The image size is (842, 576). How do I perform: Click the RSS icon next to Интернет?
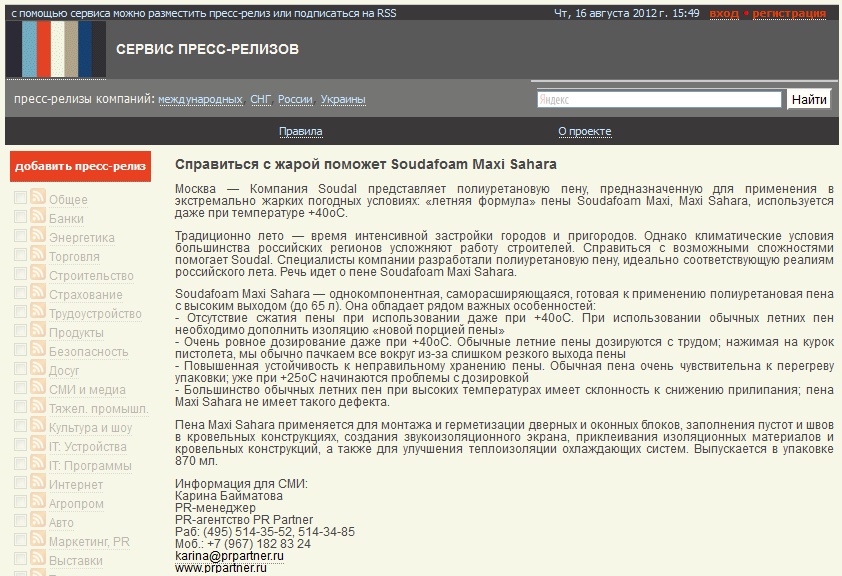(38, 482)
